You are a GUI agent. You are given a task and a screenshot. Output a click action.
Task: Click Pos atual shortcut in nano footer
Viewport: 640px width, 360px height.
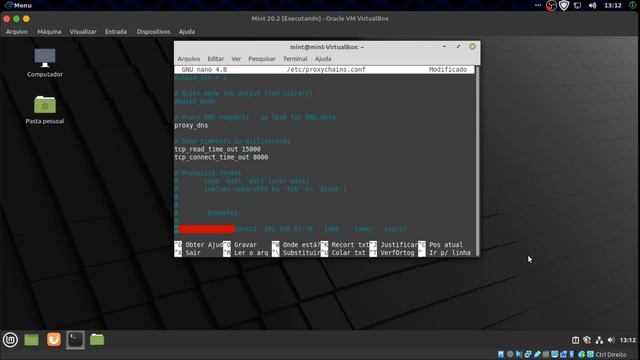click(x=441, y=244)
